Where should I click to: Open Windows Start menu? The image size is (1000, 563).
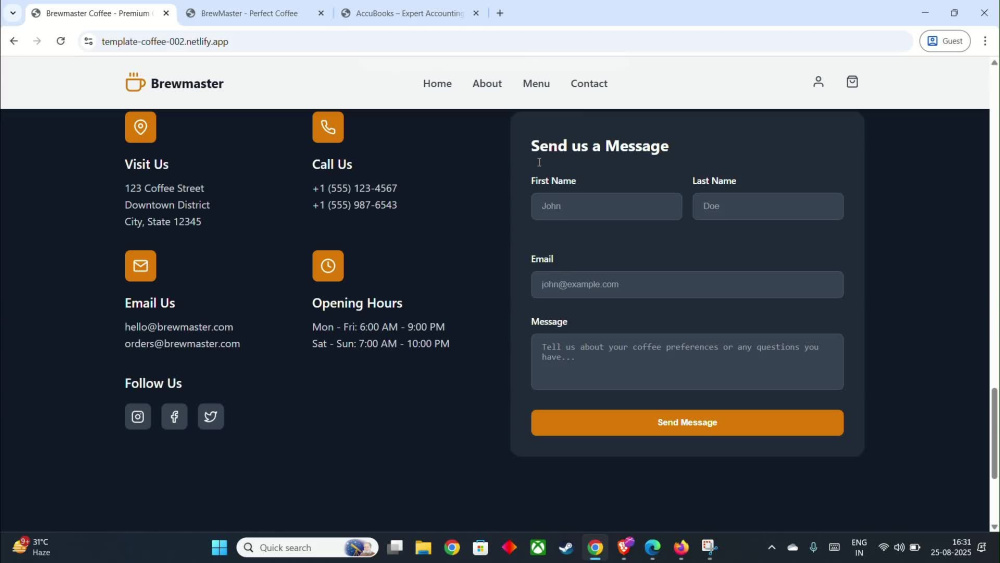[219, 547]
